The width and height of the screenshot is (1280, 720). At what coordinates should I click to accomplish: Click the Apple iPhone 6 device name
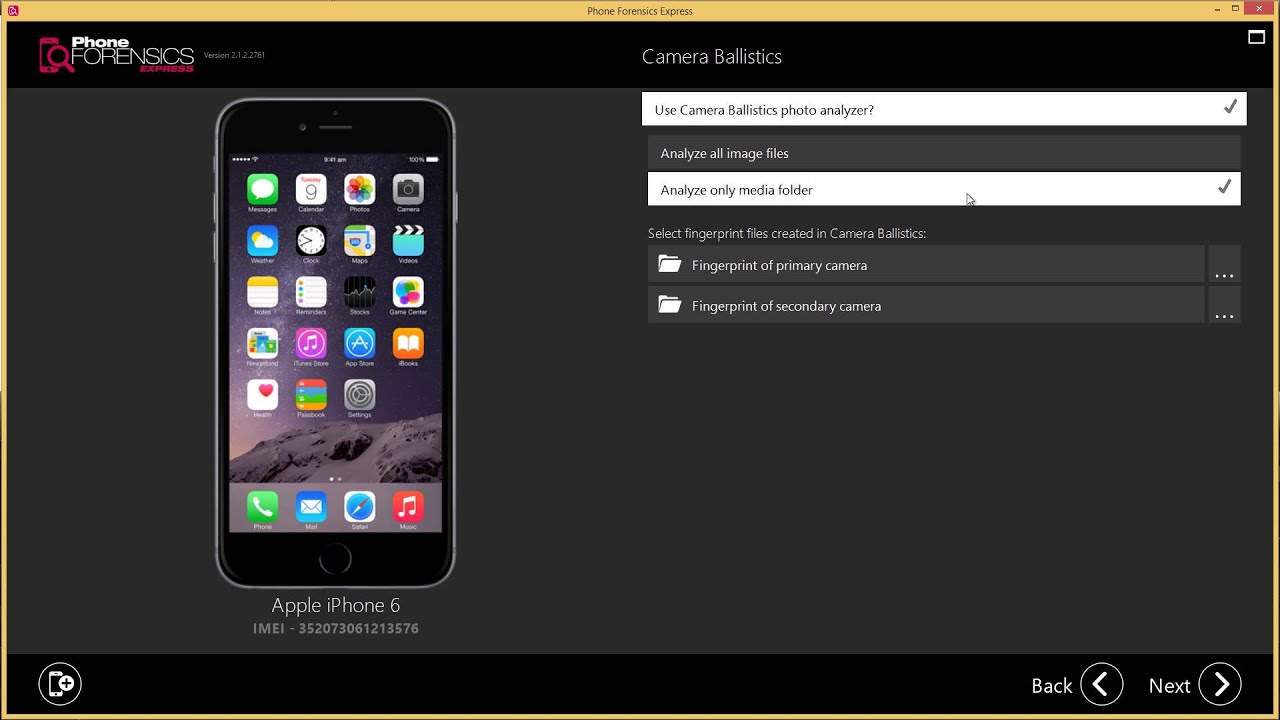336,605
